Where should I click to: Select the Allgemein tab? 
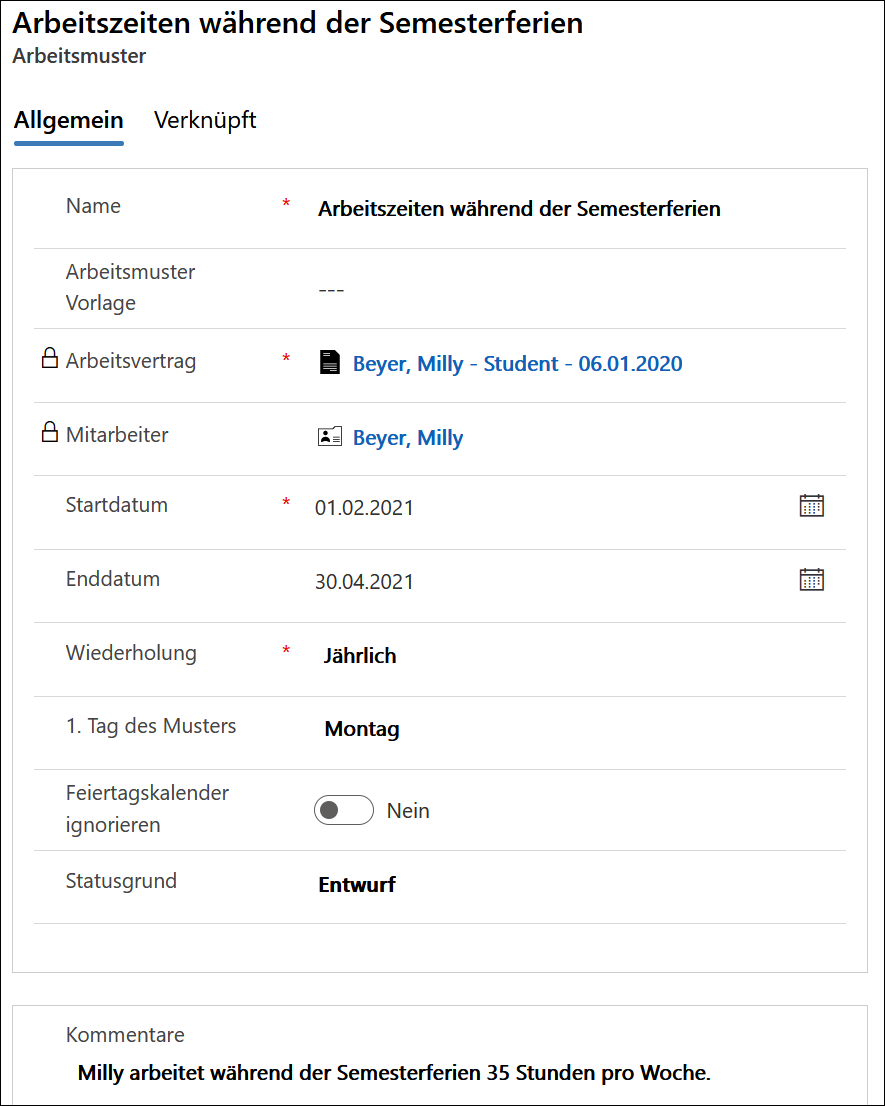(68, 120)
